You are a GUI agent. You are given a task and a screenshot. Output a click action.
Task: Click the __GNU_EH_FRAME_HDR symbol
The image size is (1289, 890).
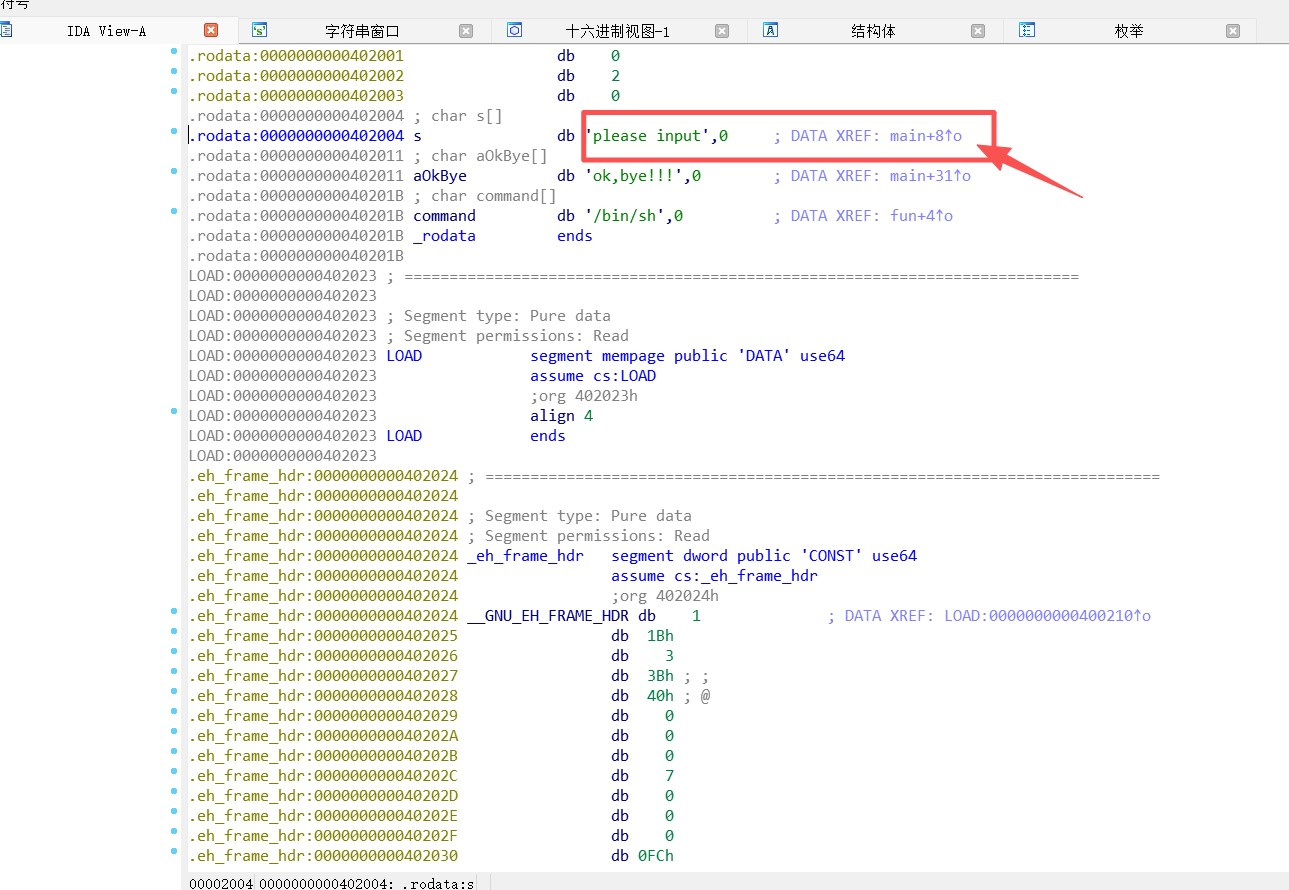(548, 616)
